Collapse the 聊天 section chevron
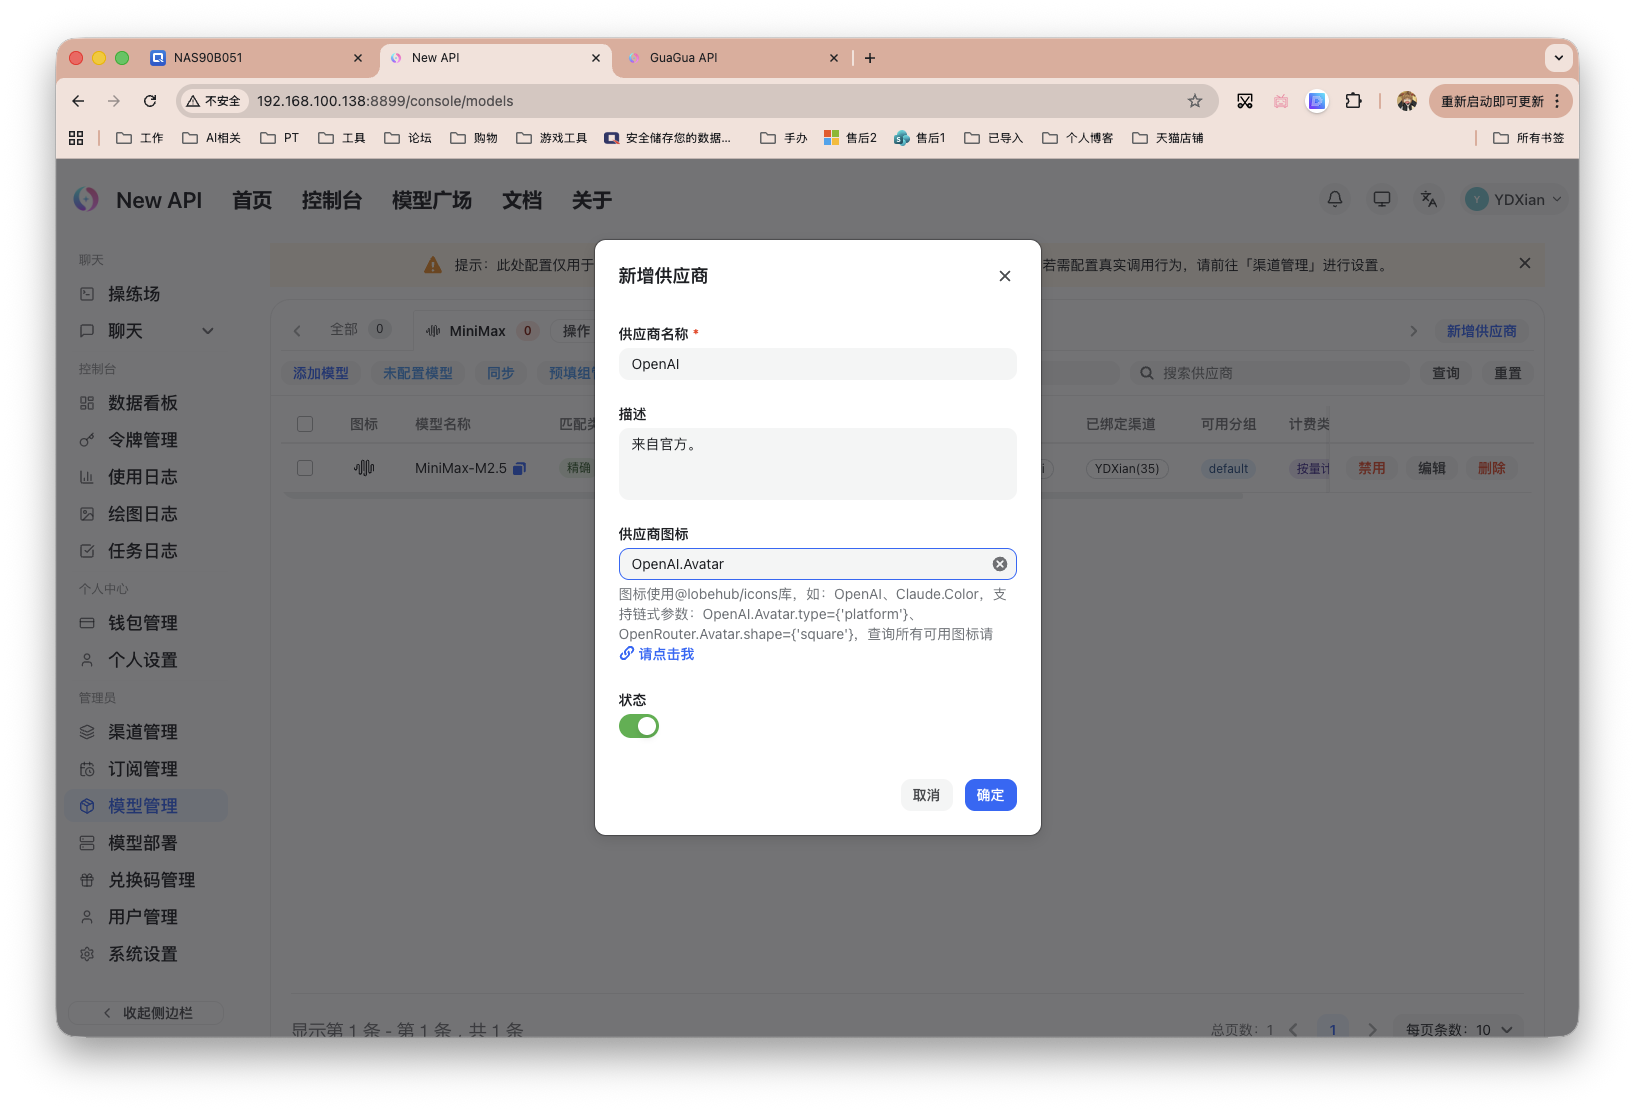The height and width of the screenshot is (1111, 1635). [208, 330]
